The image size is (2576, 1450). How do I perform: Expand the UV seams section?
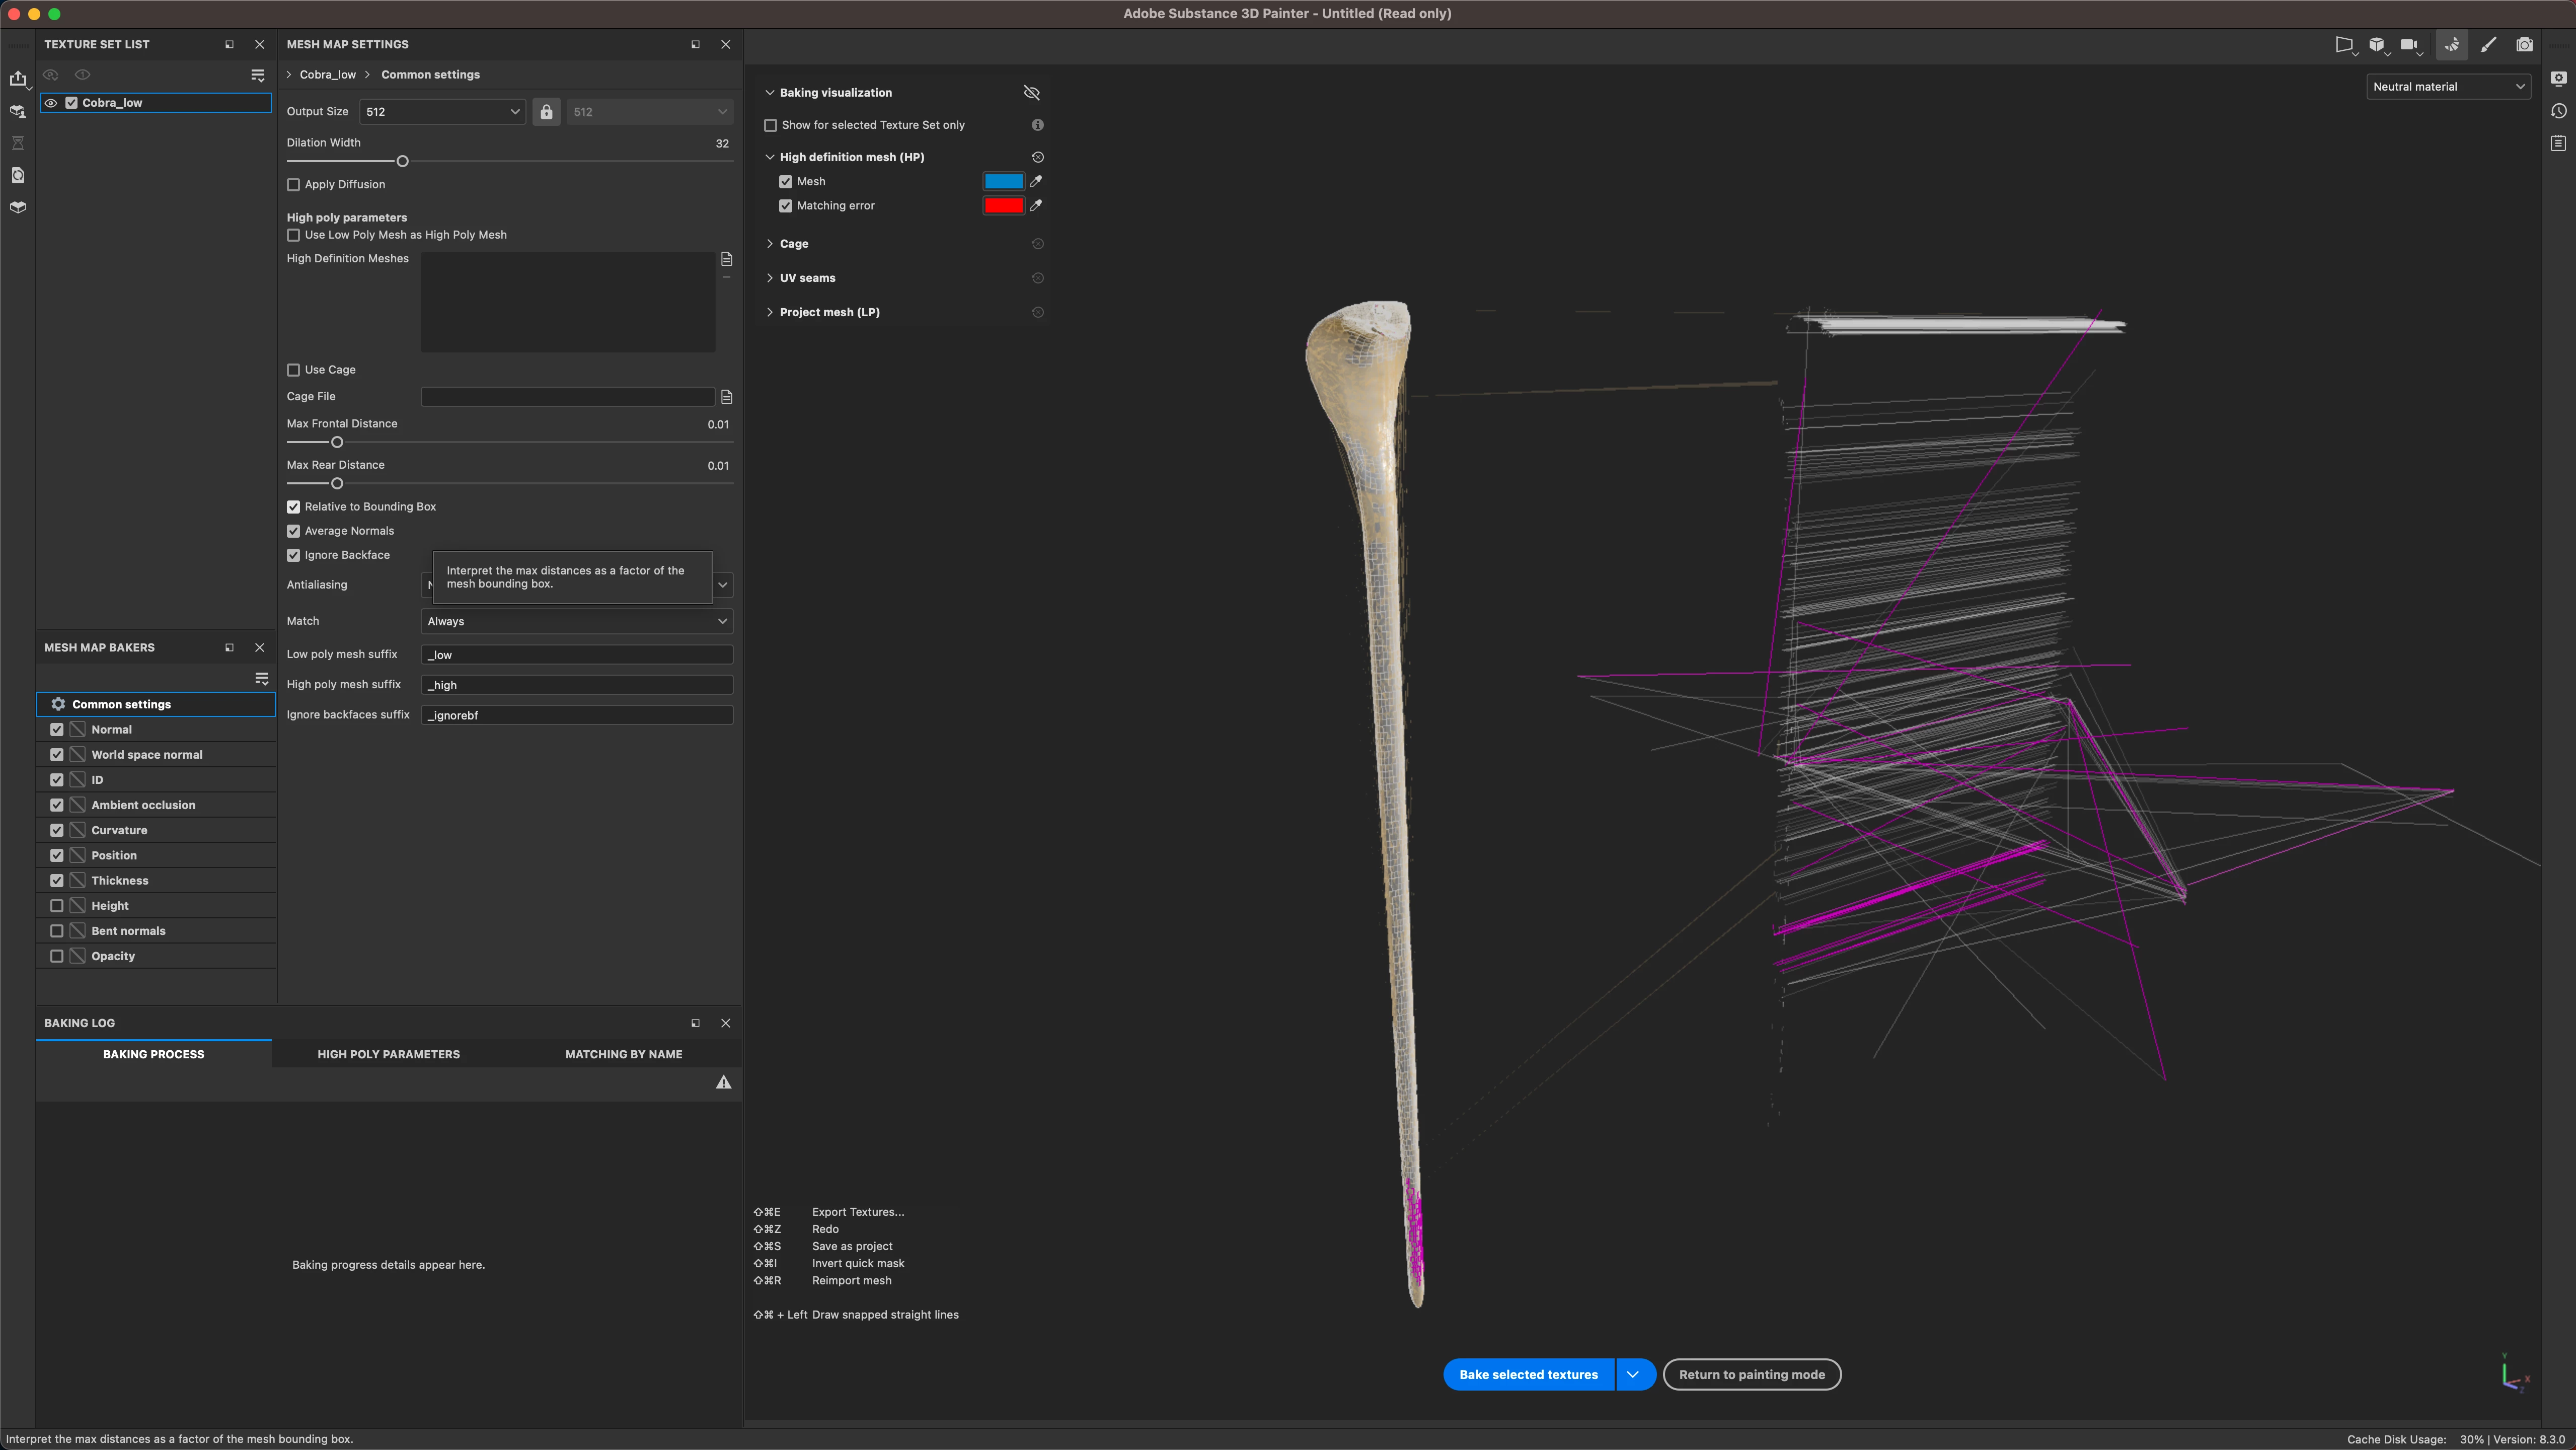coord(807,278)
